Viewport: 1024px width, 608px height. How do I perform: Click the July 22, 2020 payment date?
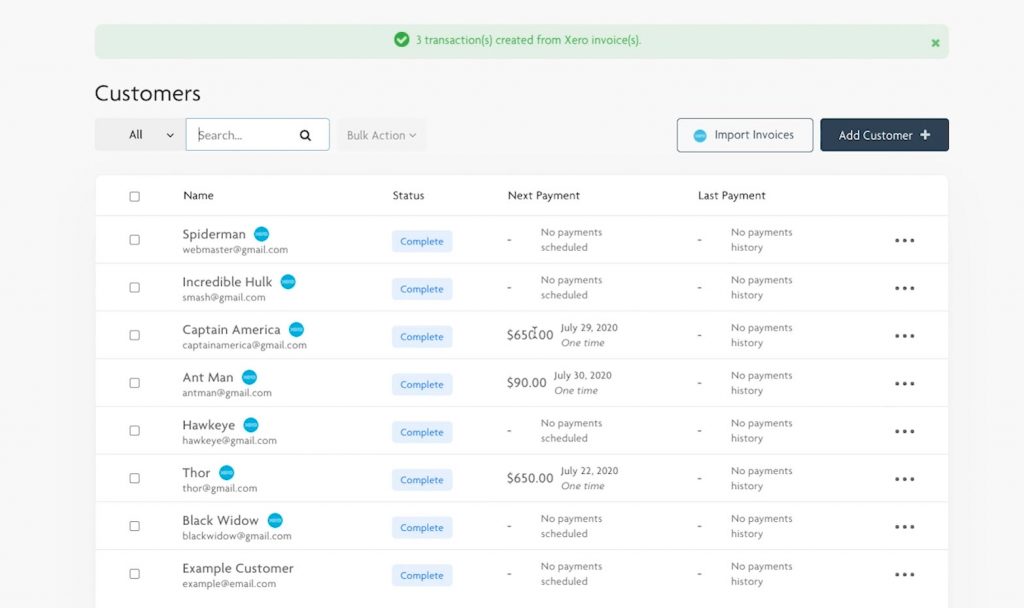point(589,471)
